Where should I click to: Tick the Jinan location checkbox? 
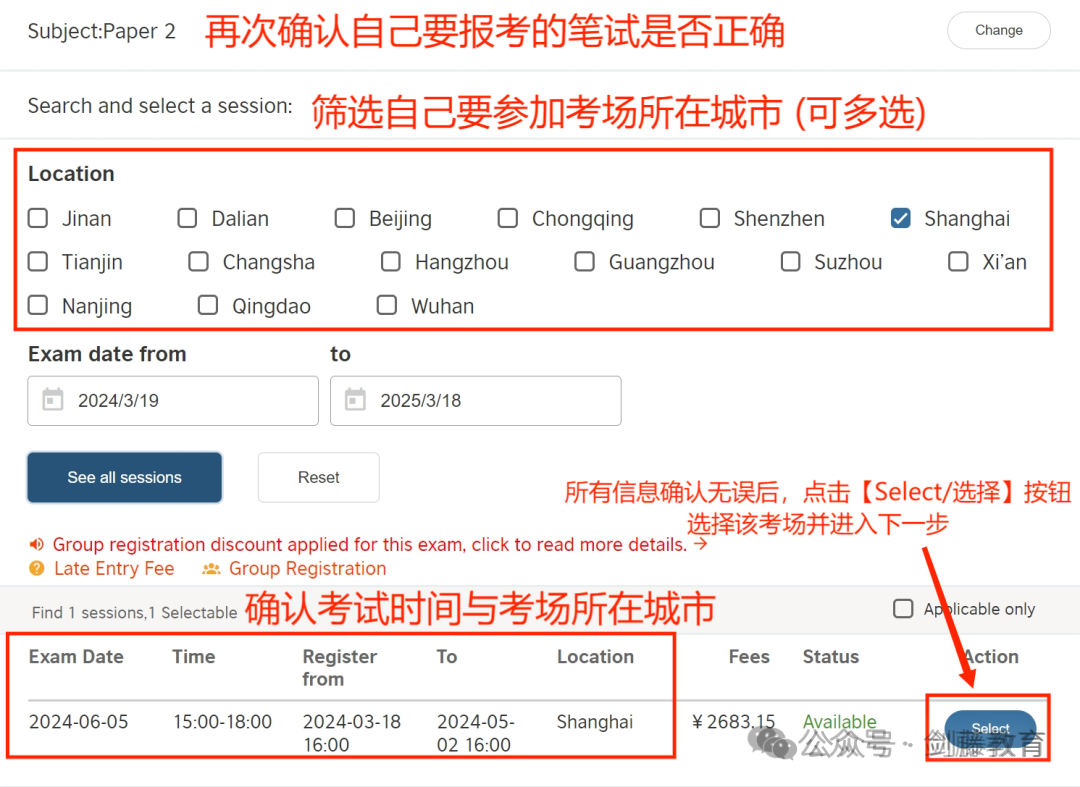(x=38, y=218)
